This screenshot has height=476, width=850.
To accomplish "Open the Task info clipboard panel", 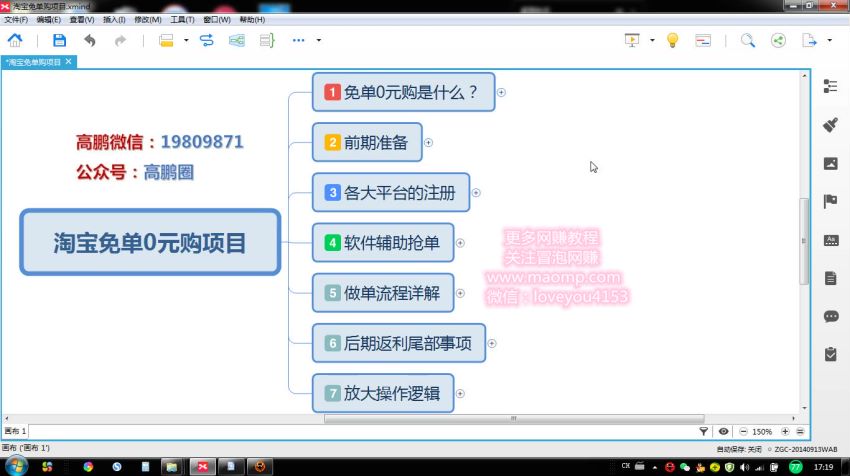I will 830,354.
